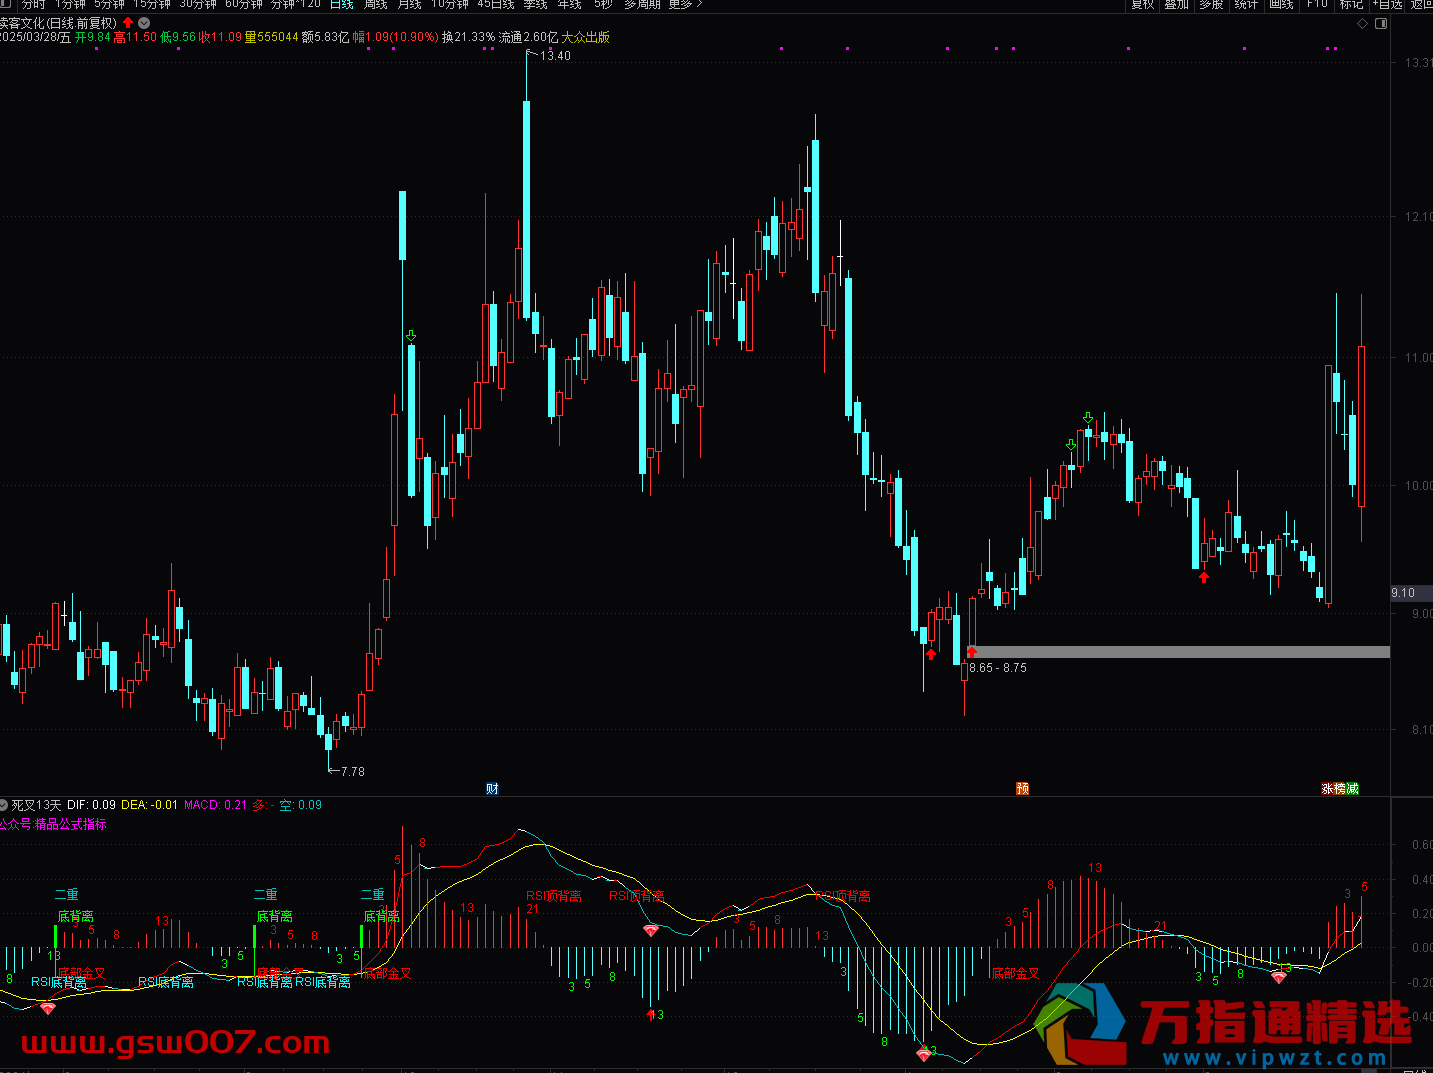The width and height of the screenshot is (1433, 1073).
Task: Click the 涨榜减 event marker
Action: pyautogui.click(x=1340, y=789)
